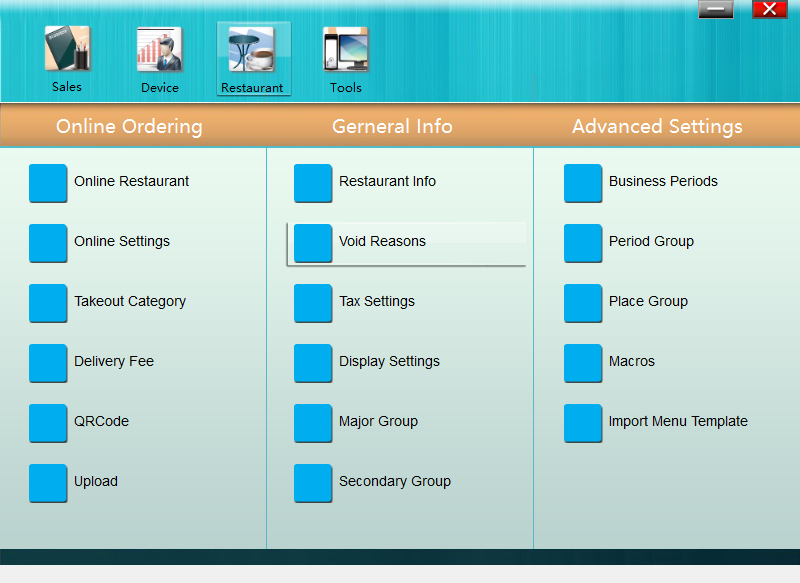Open Macros
Image resolution: width=800 pixels, height=583 pixels.
point(632,361)
